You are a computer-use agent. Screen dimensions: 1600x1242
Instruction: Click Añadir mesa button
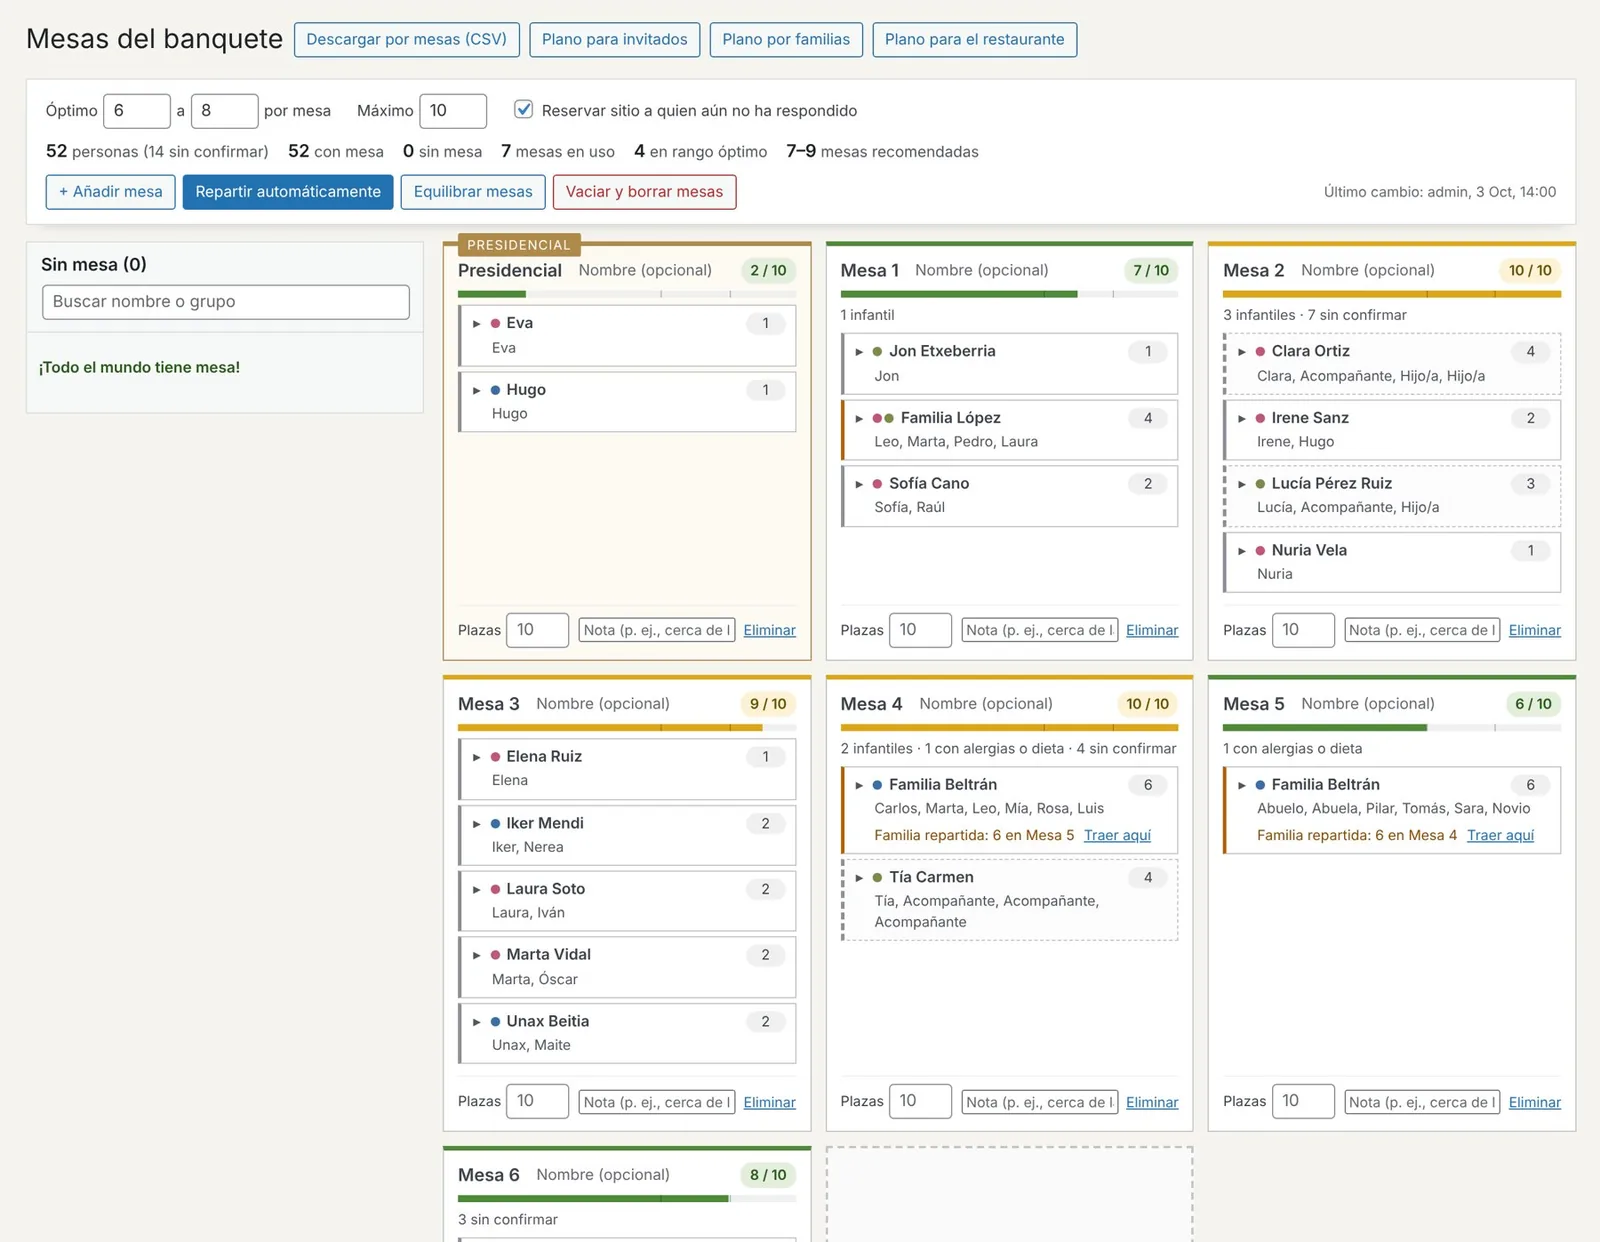(110, 192)
